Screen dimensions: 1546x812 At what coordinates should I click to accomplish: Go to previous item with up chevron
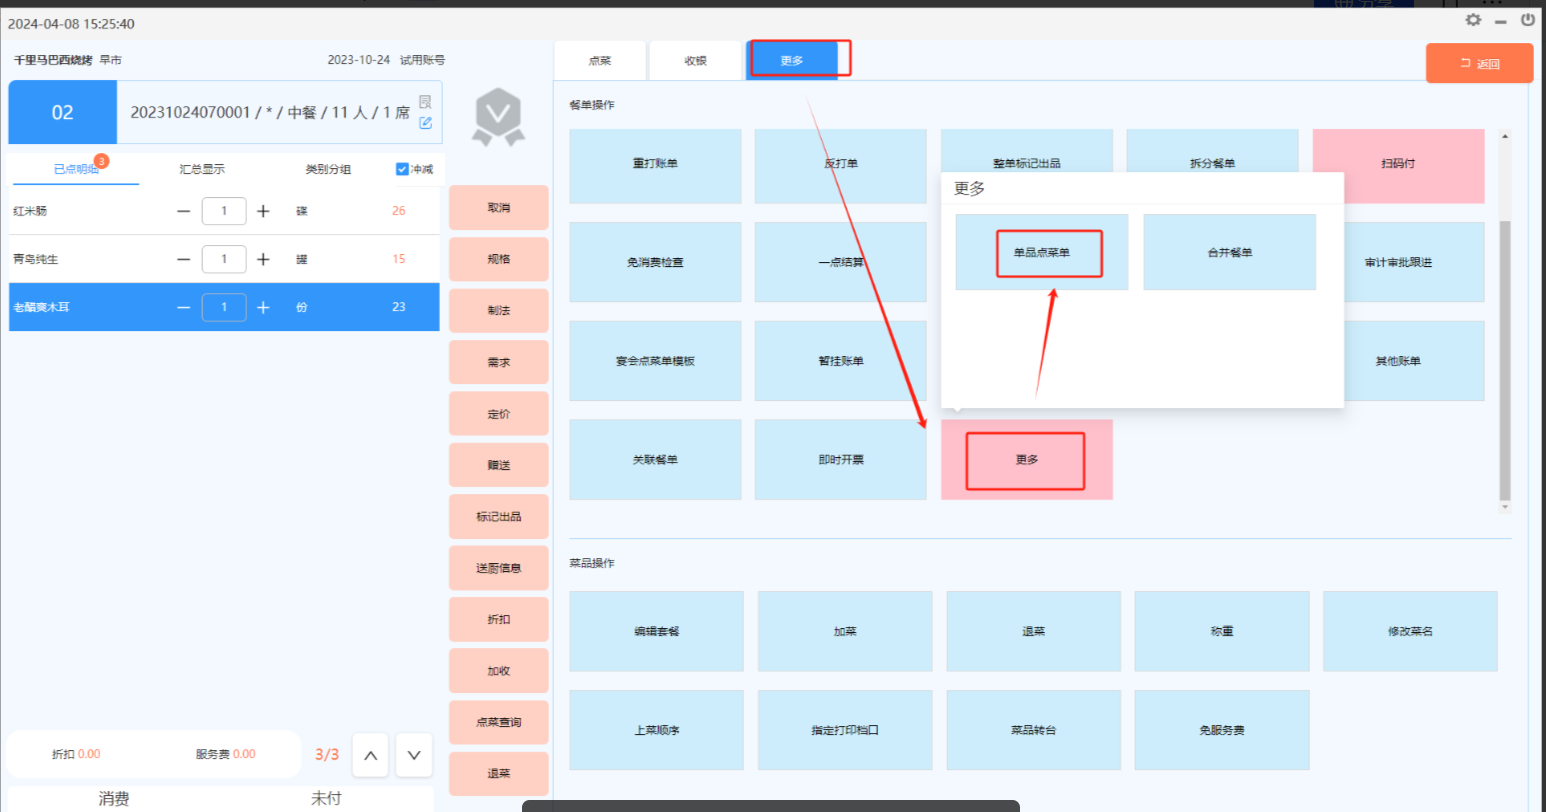370,755
